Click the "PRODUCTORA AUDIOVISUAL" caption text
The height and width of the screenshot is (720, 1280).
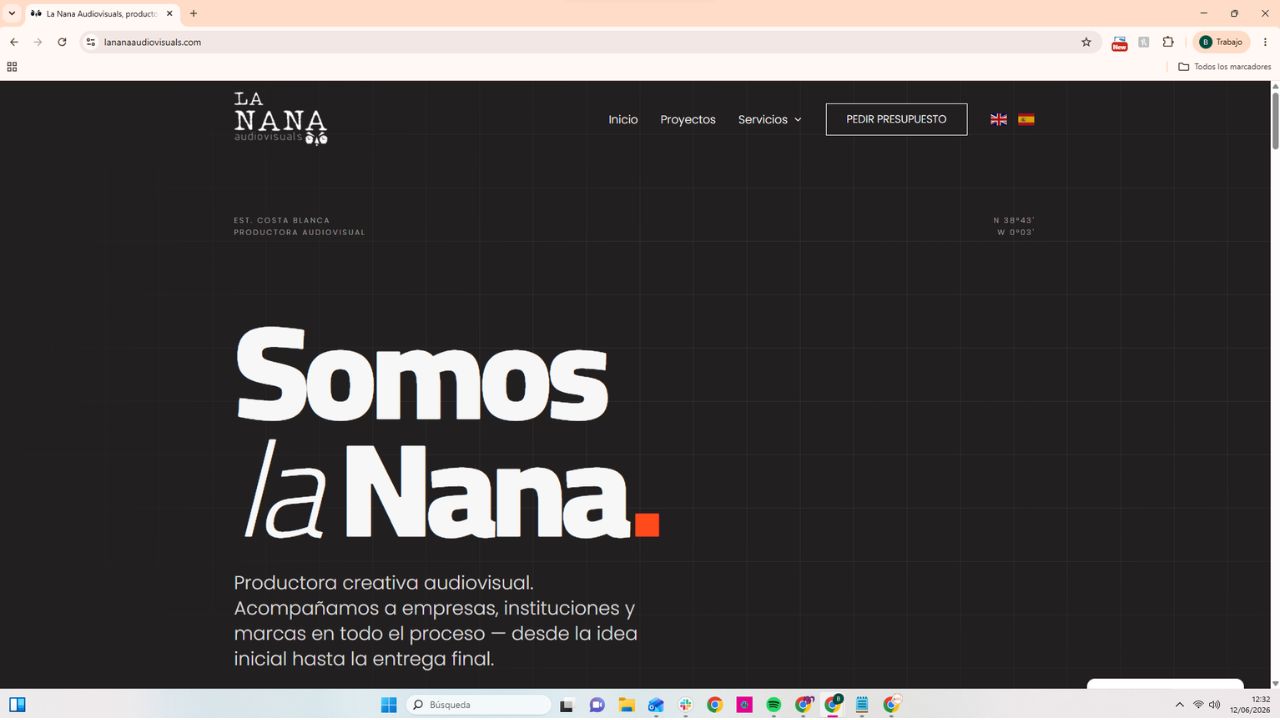point(300,232)
